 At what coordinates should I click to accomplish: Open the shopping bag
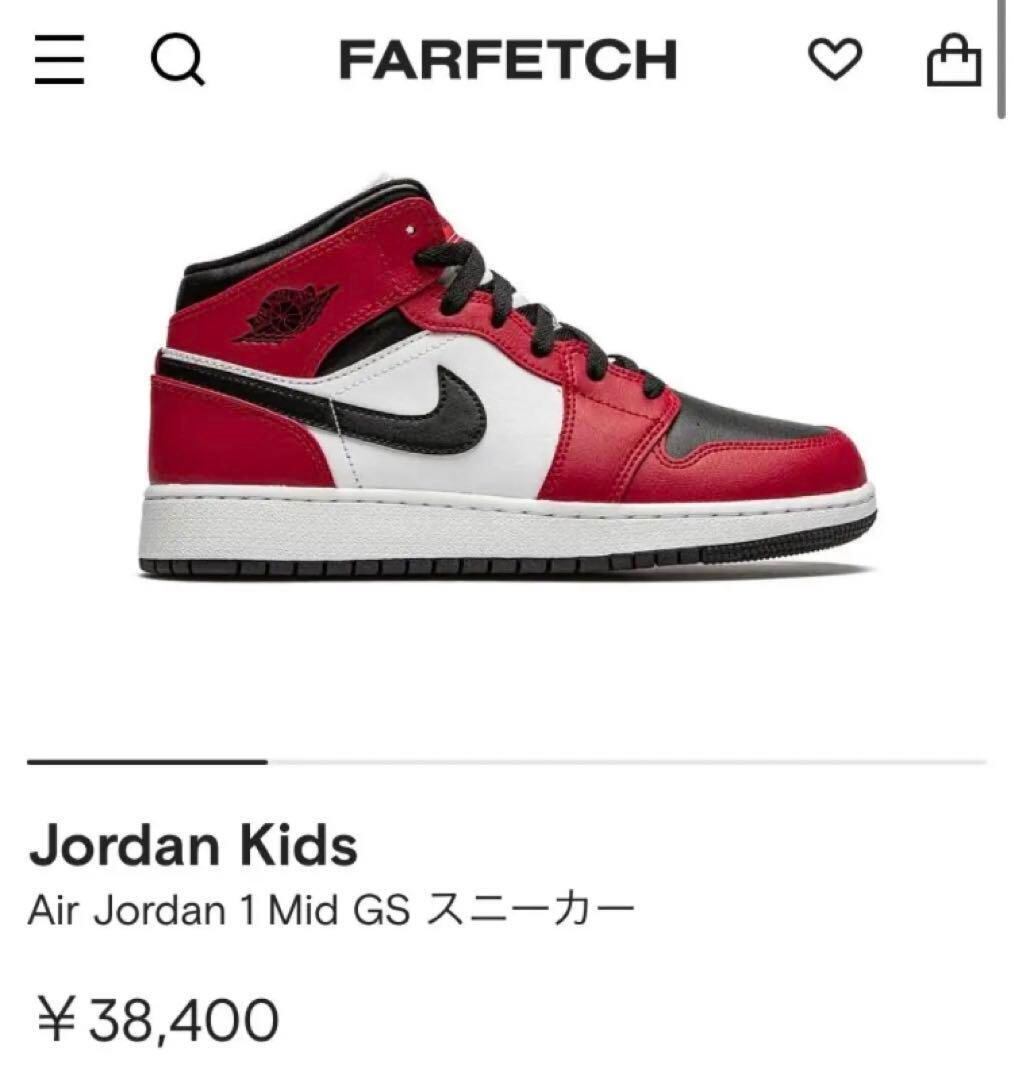(x=954, y=61)
